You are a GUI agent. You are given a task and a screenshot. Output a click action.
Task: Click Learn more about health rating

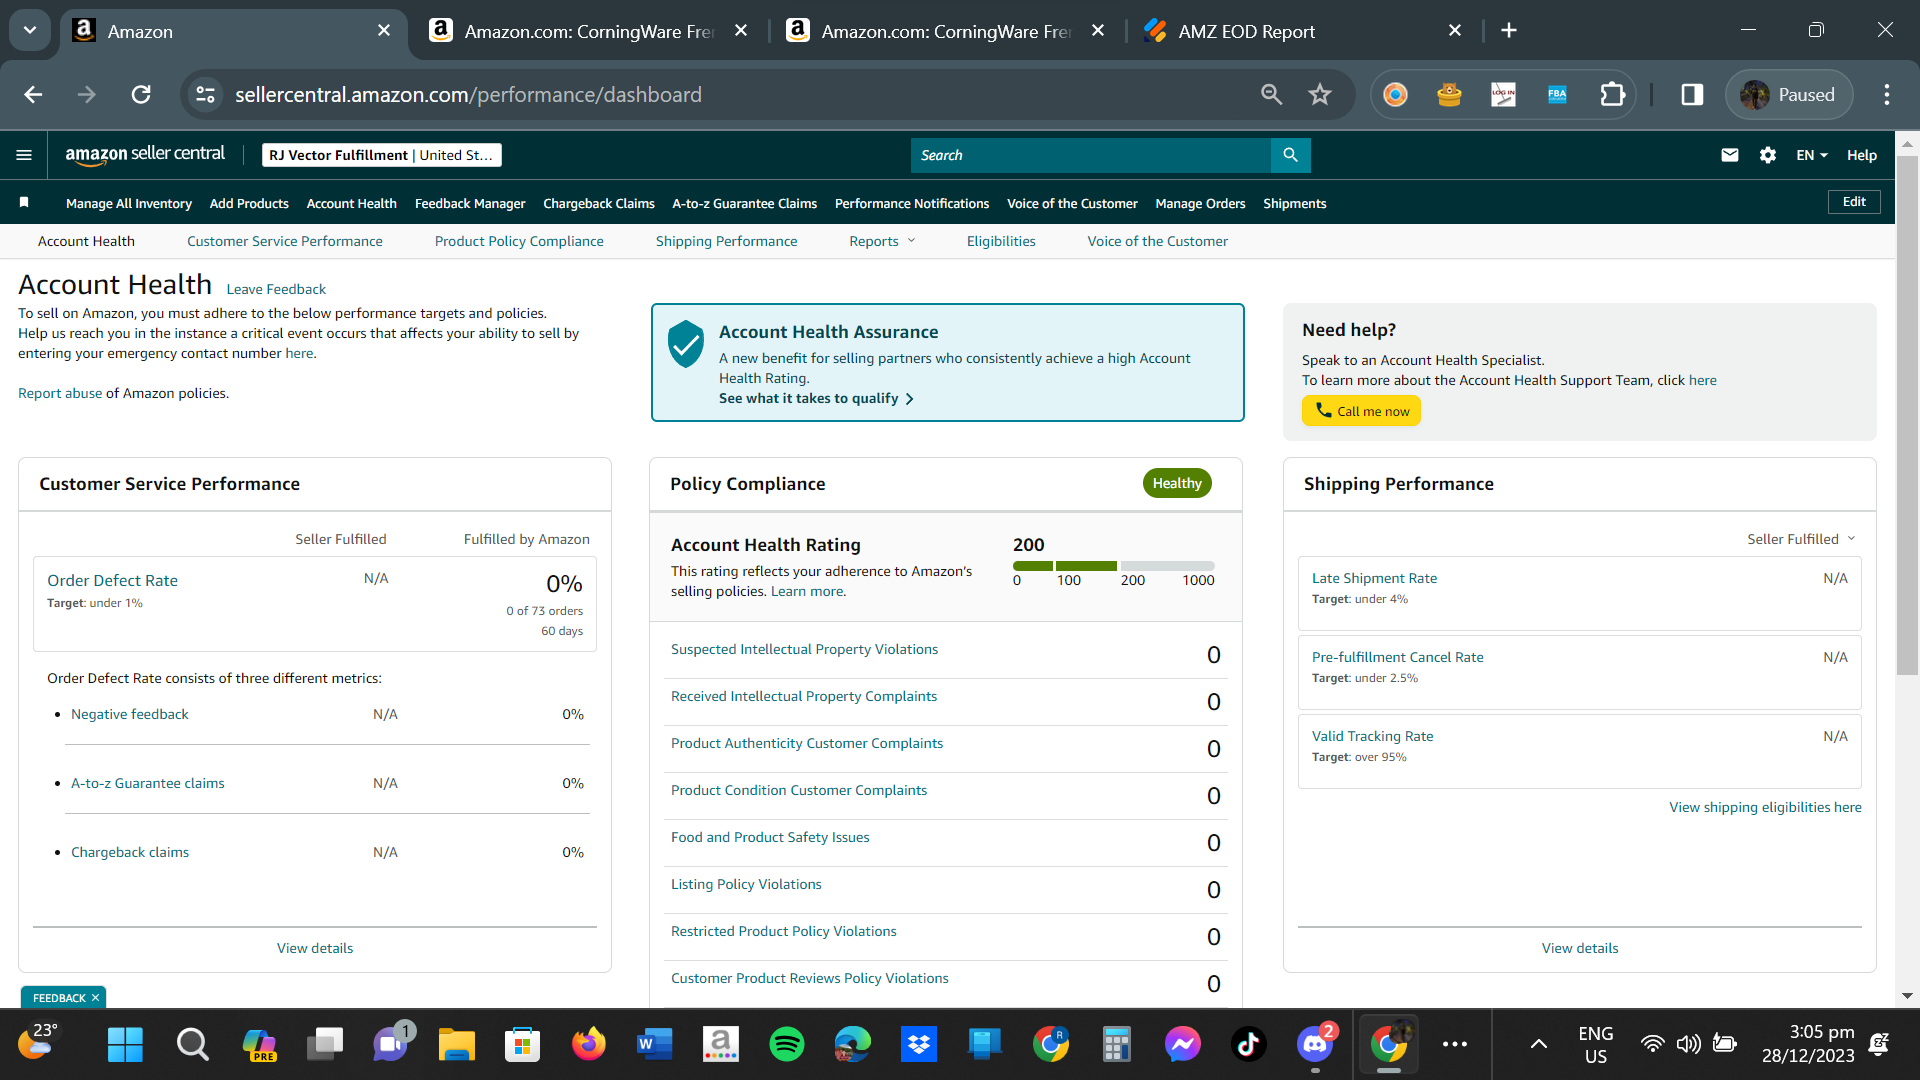click(806, 591)
